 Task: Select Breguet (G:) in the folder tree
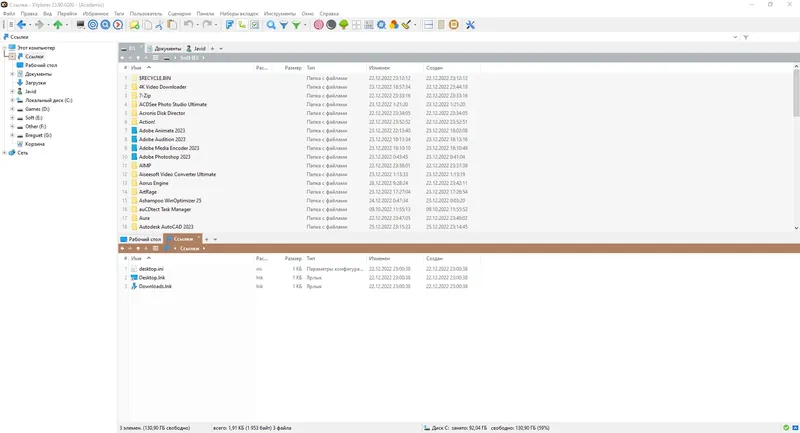point(38,135)
